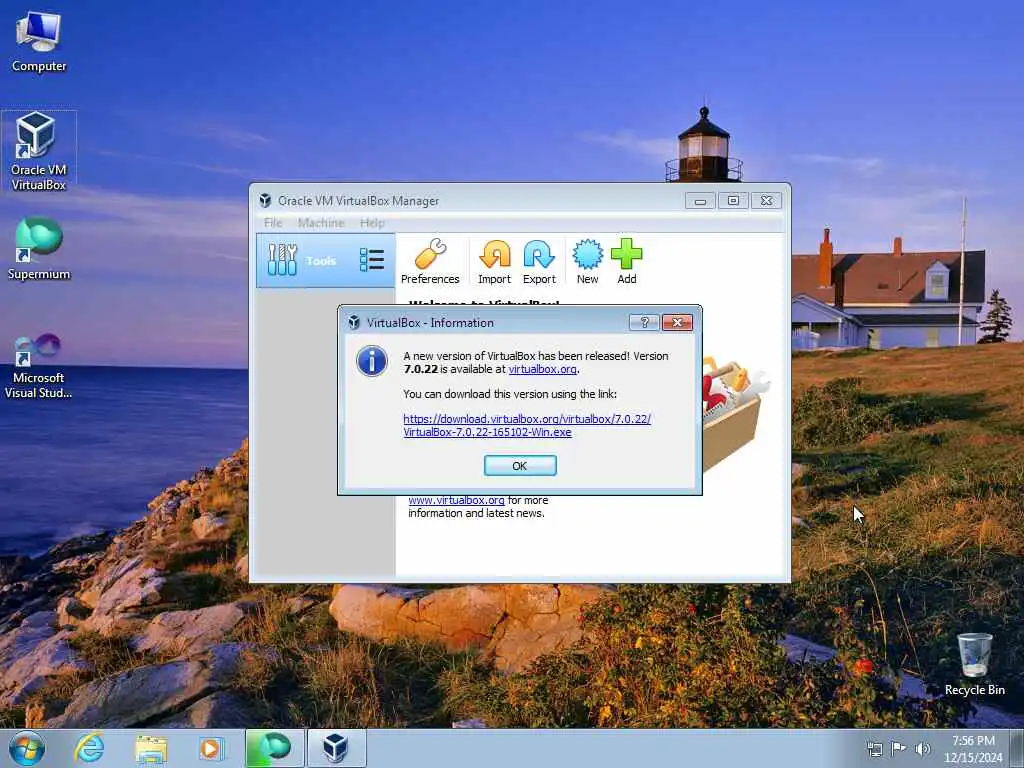The height and width of the screenshot is (768, 1024).
Task: Click the green Add machine icon
Action: 626,261
